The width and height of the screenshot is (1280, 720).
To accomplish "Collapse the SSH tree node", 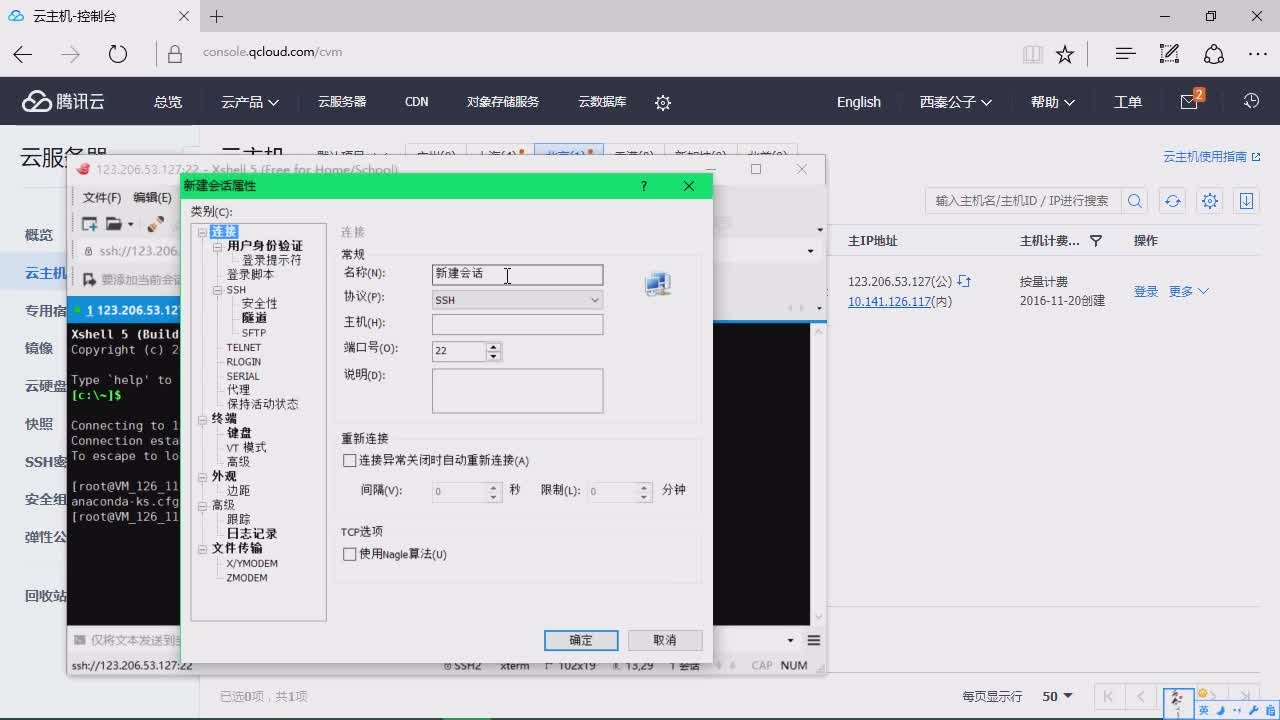I will (x=219, y=290).
